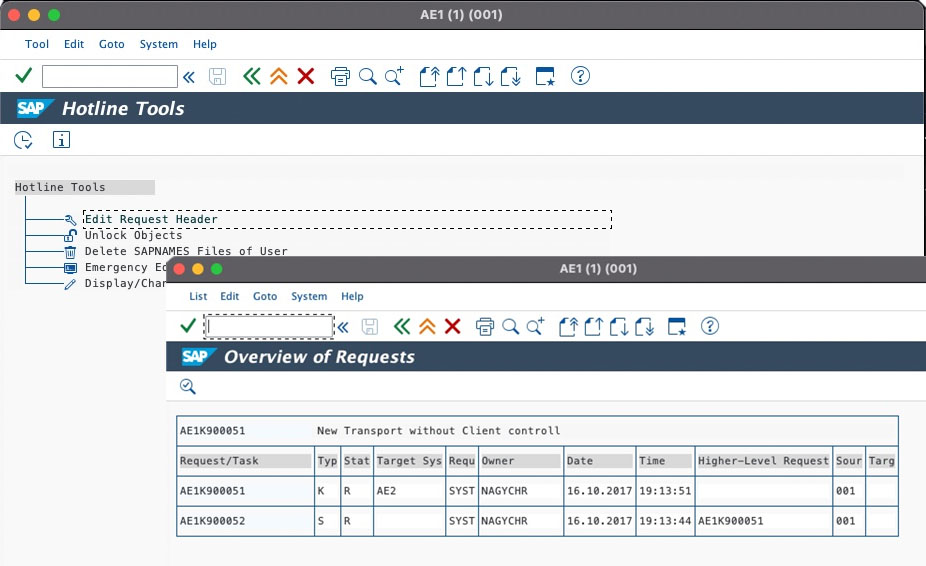
Task: Open Goto menu in Hotline Tools window
Action: tap(112, 44)
